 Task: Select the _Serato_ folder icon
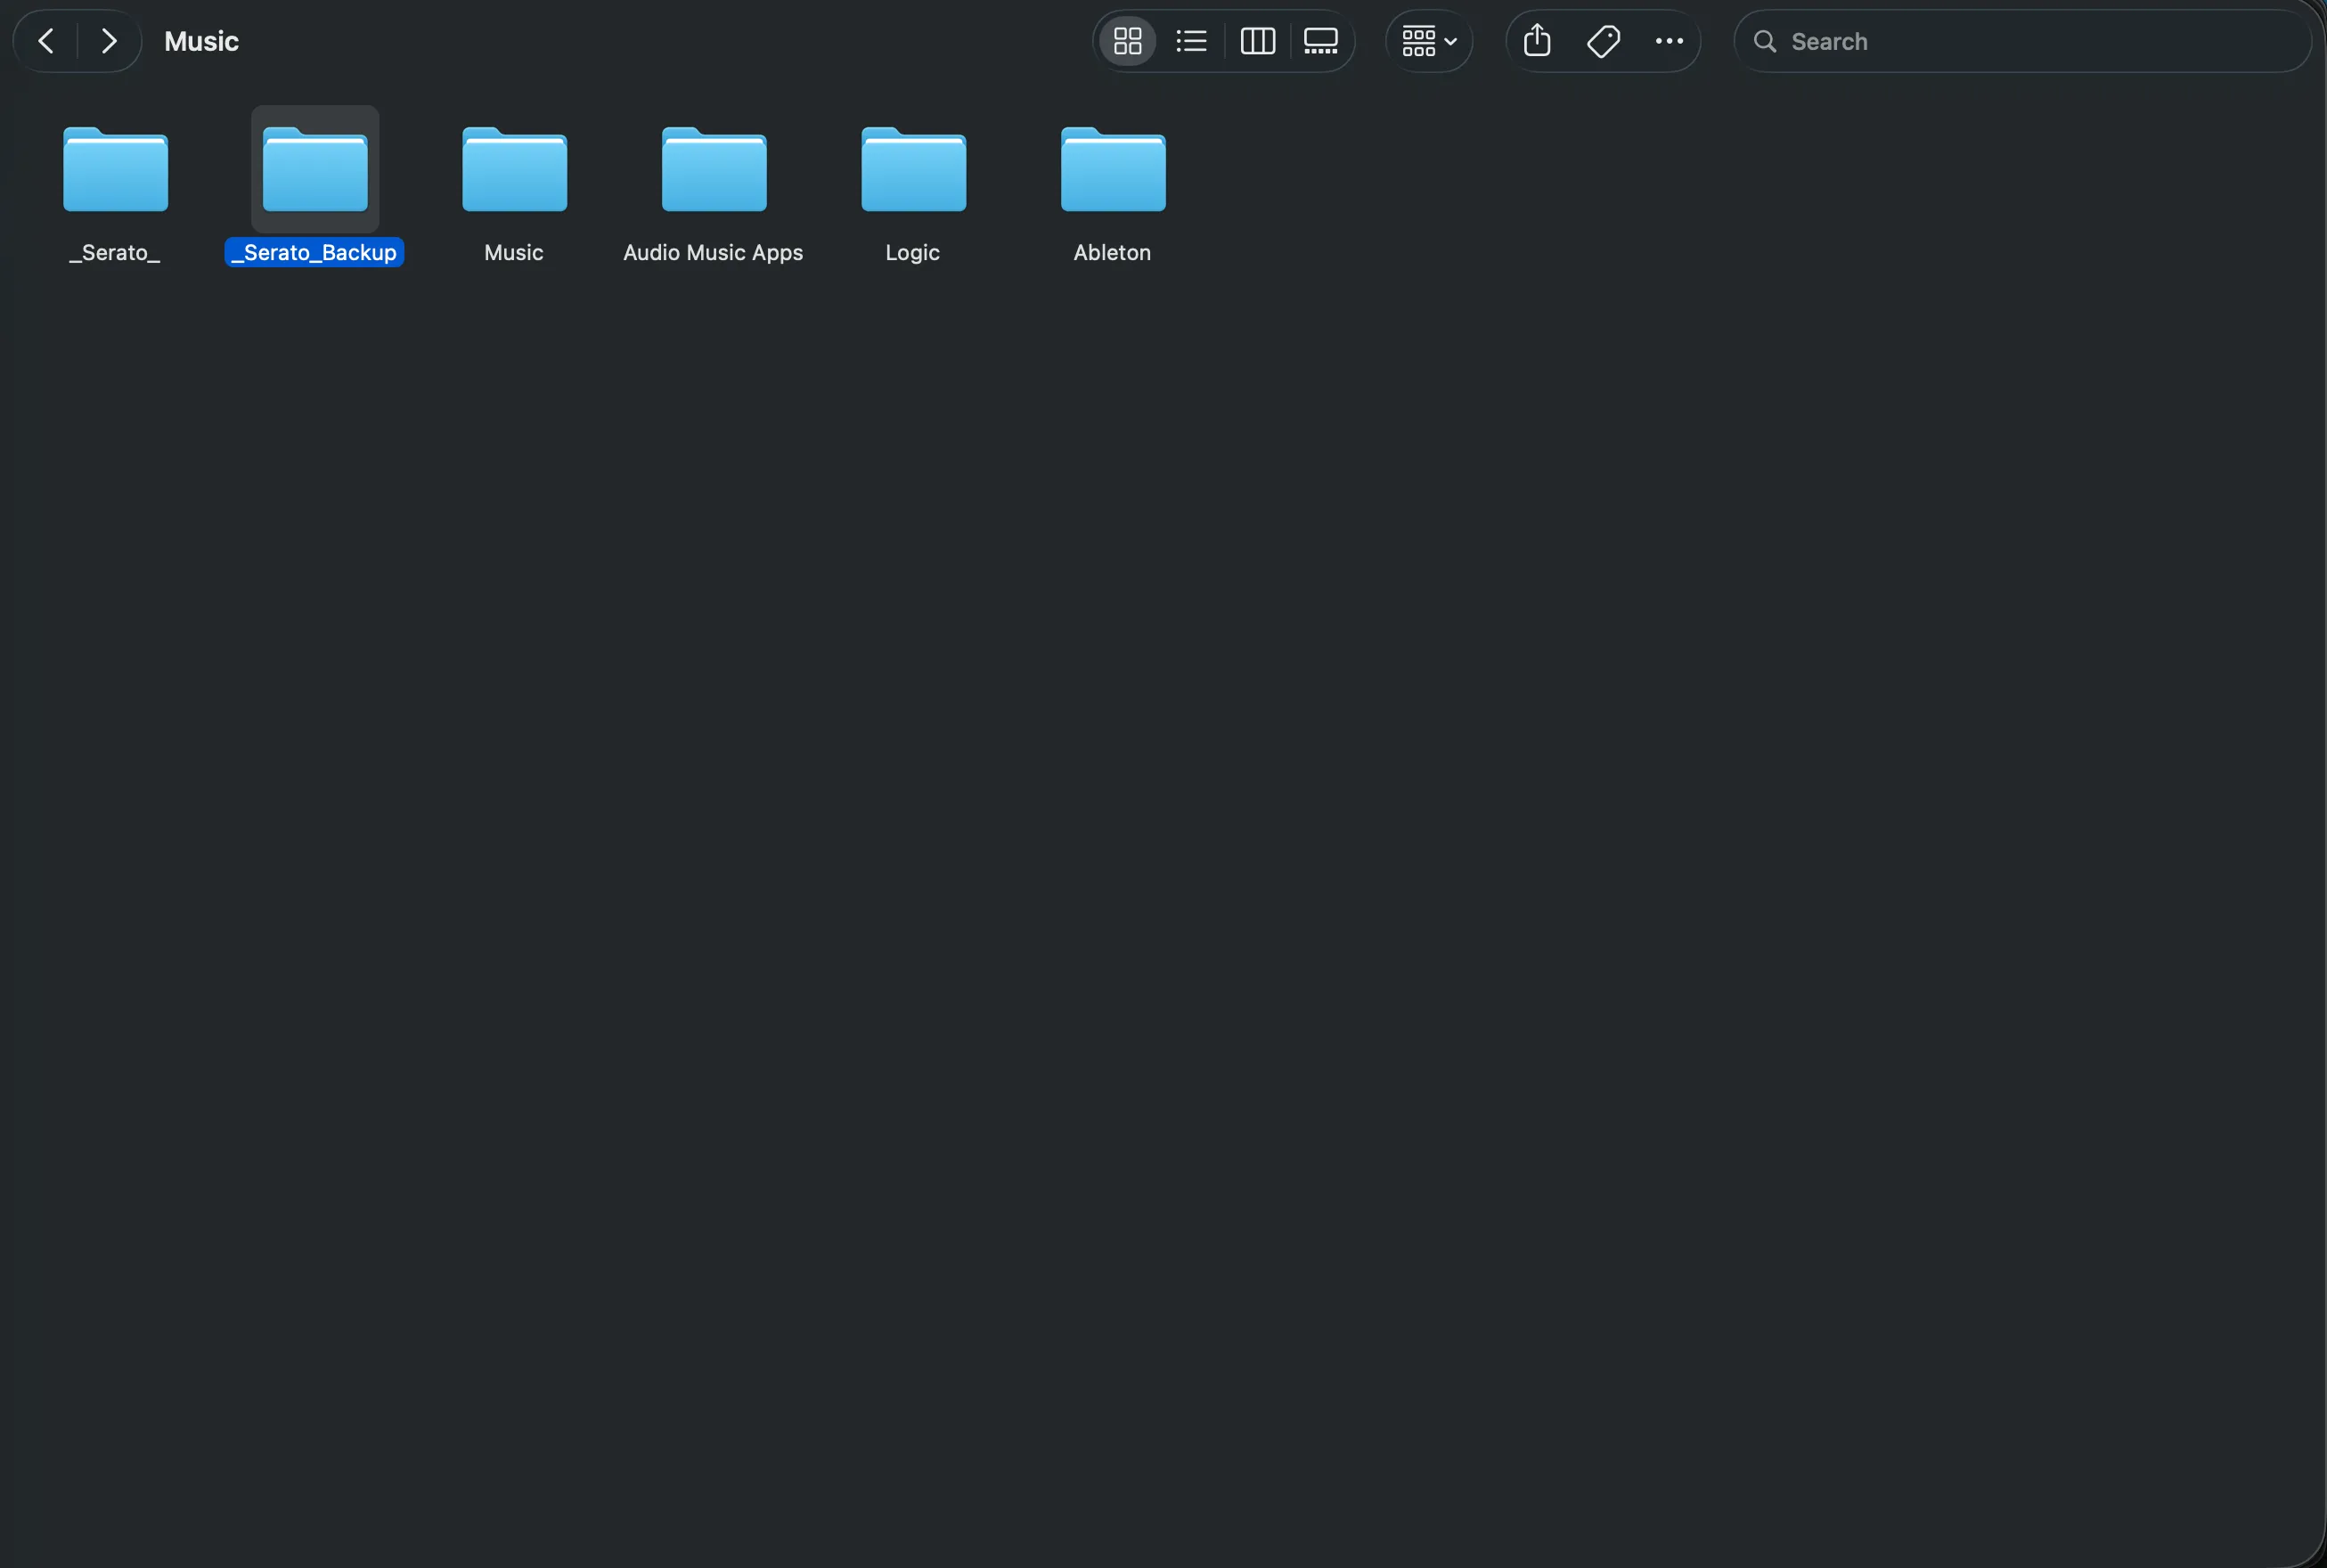[115, 169]
